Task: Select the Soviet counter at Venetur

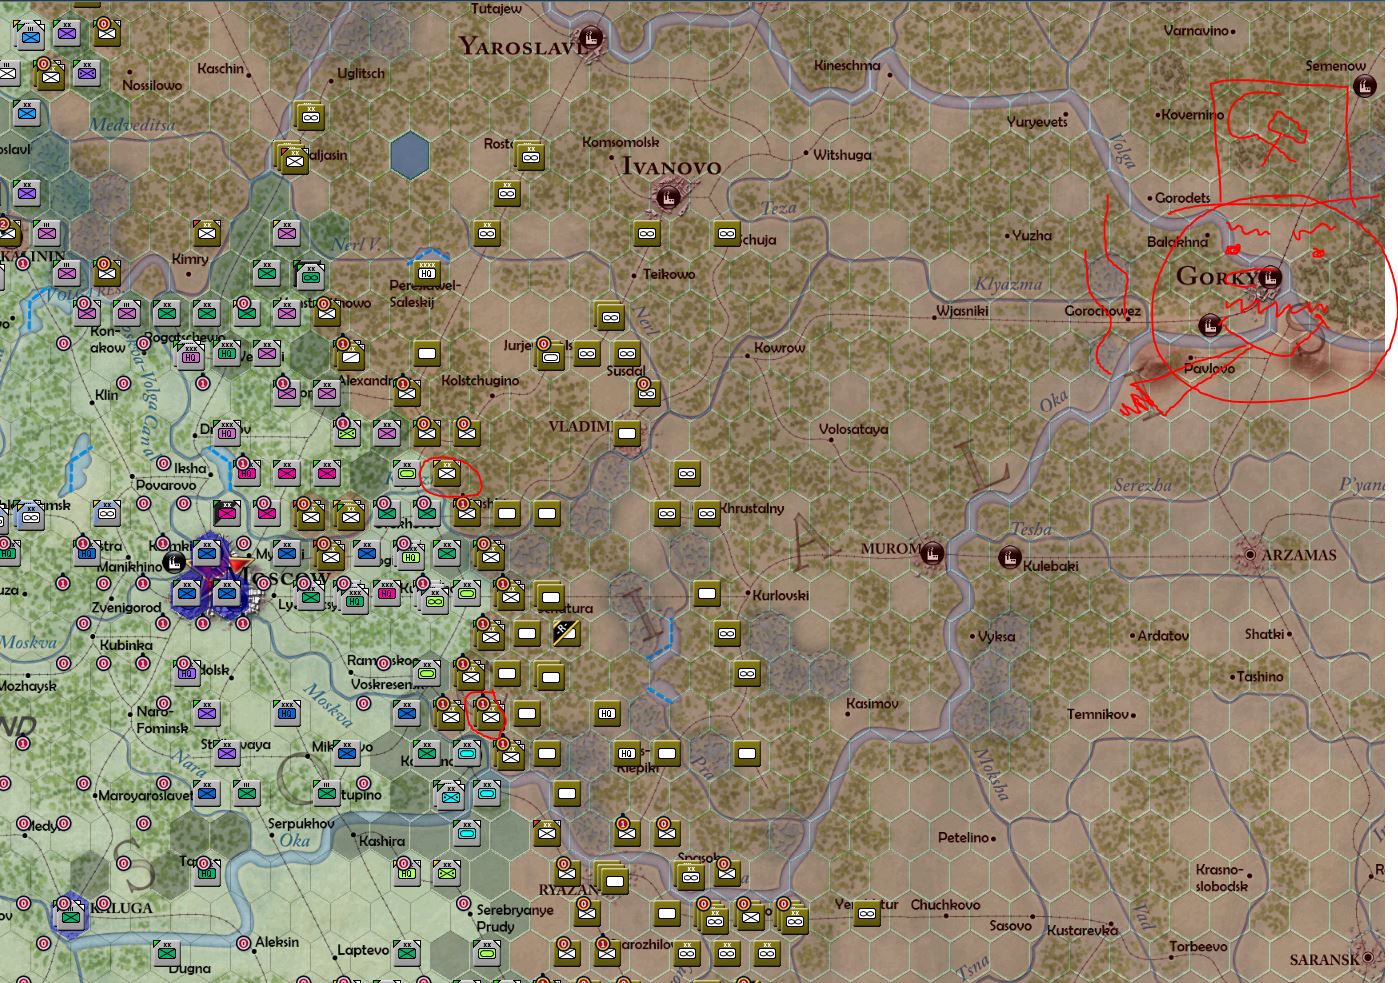Action: pos(867,913)
